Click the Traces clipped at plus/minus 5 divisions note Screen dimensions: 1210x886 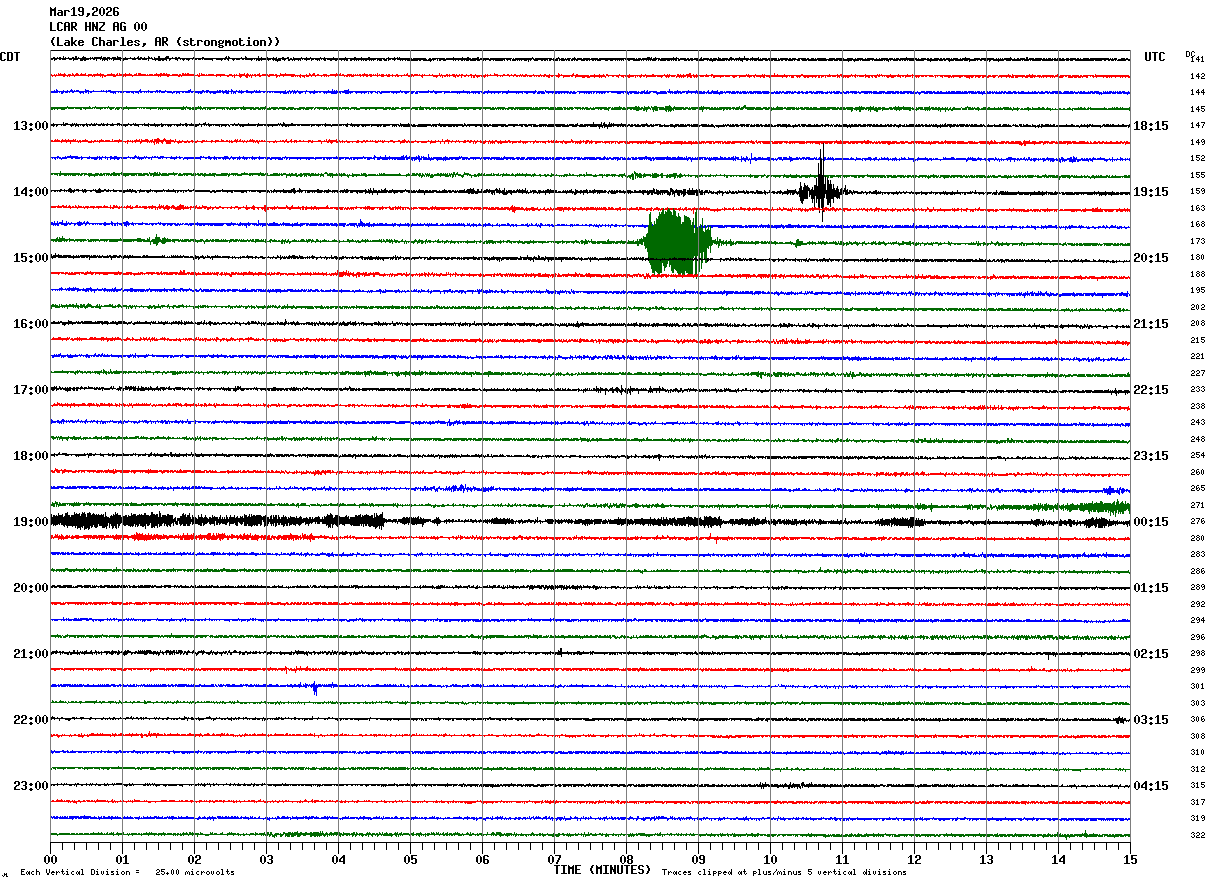[x=784, y=872]
